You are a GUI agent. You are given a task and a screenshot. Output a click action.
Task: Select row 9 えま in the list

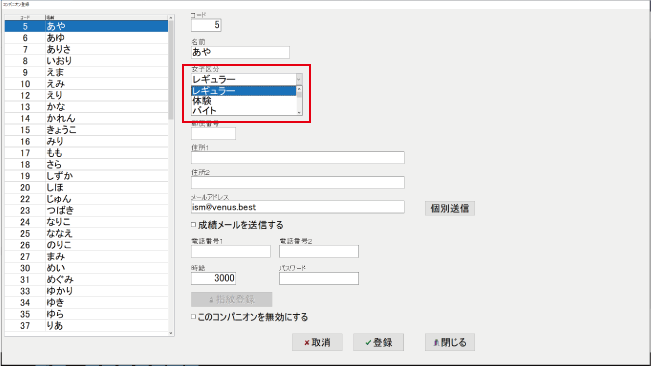click(x=86, y=72)
